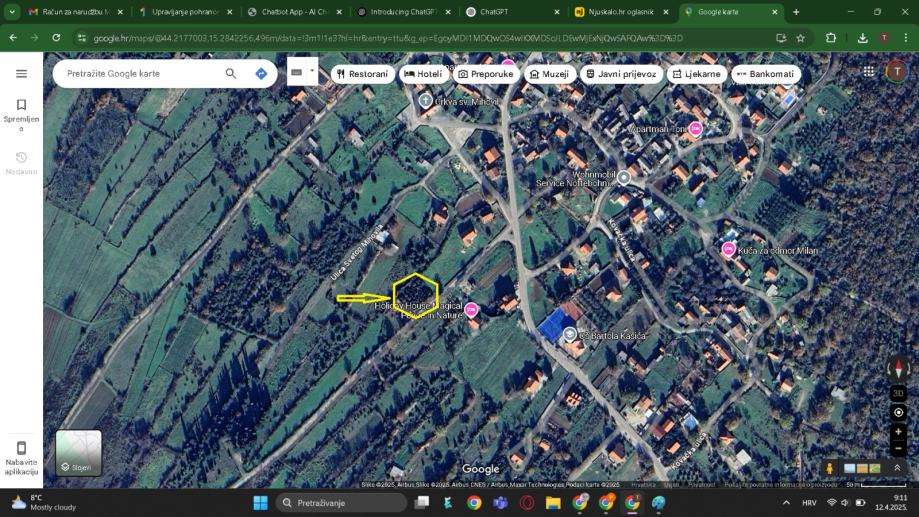Open the Google Maps hamburger menu

(x=21, y=73)
